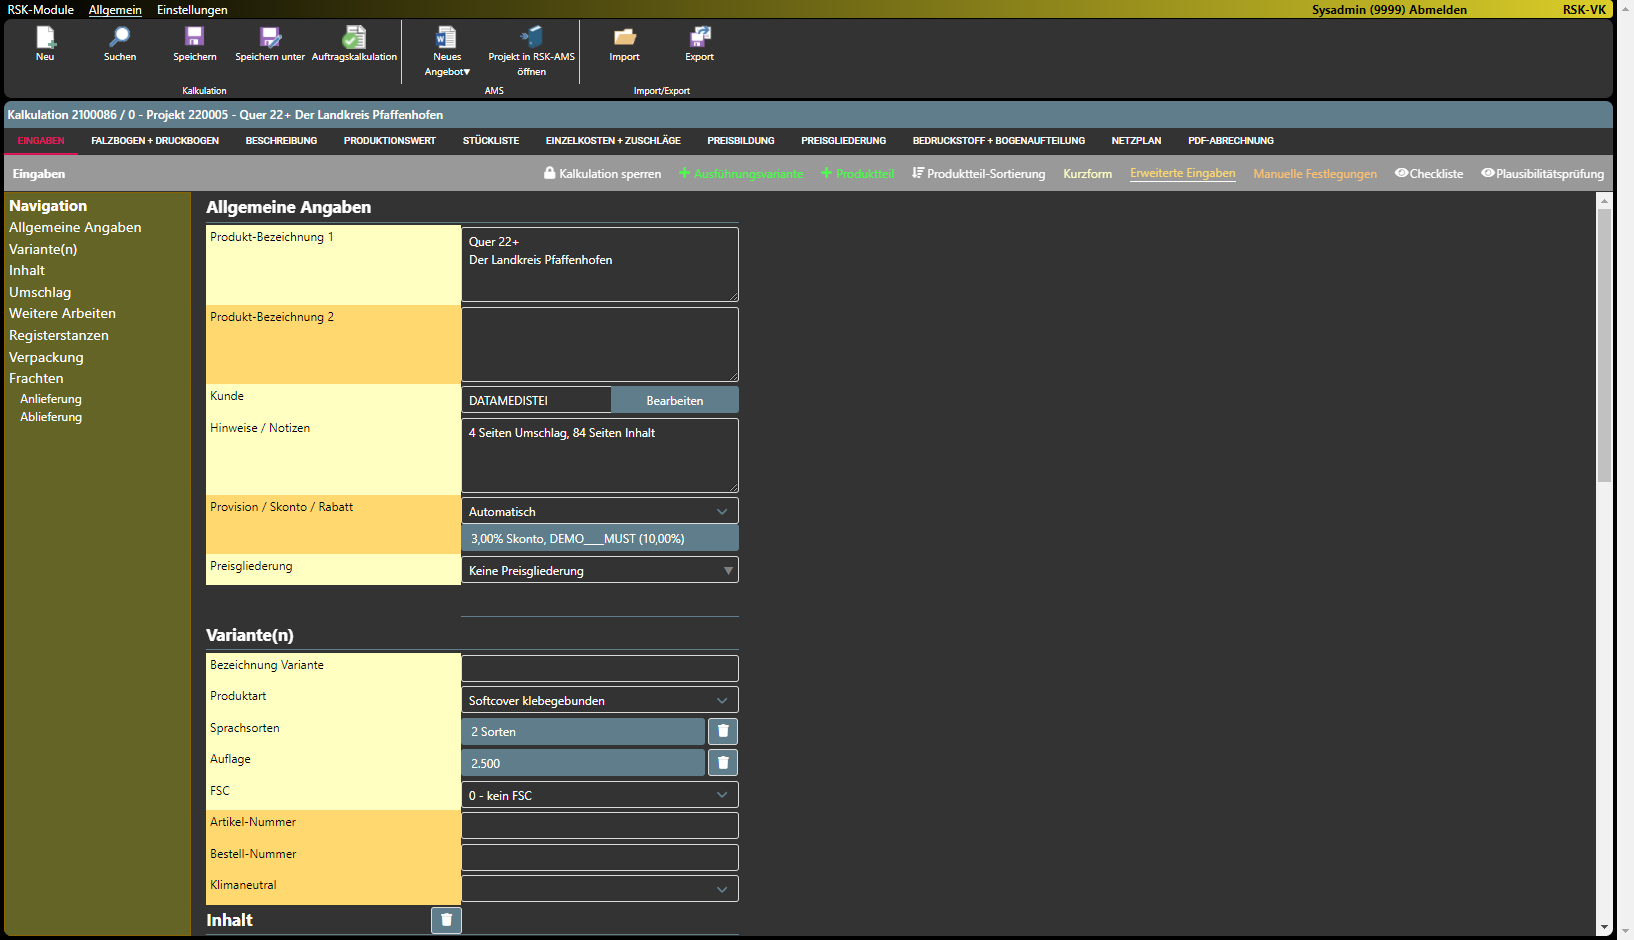Image resolution: width=1634 pixels, height=940 pixels.
Task: Open Produktteil-Sortierung
Action: tap(979, 173)
